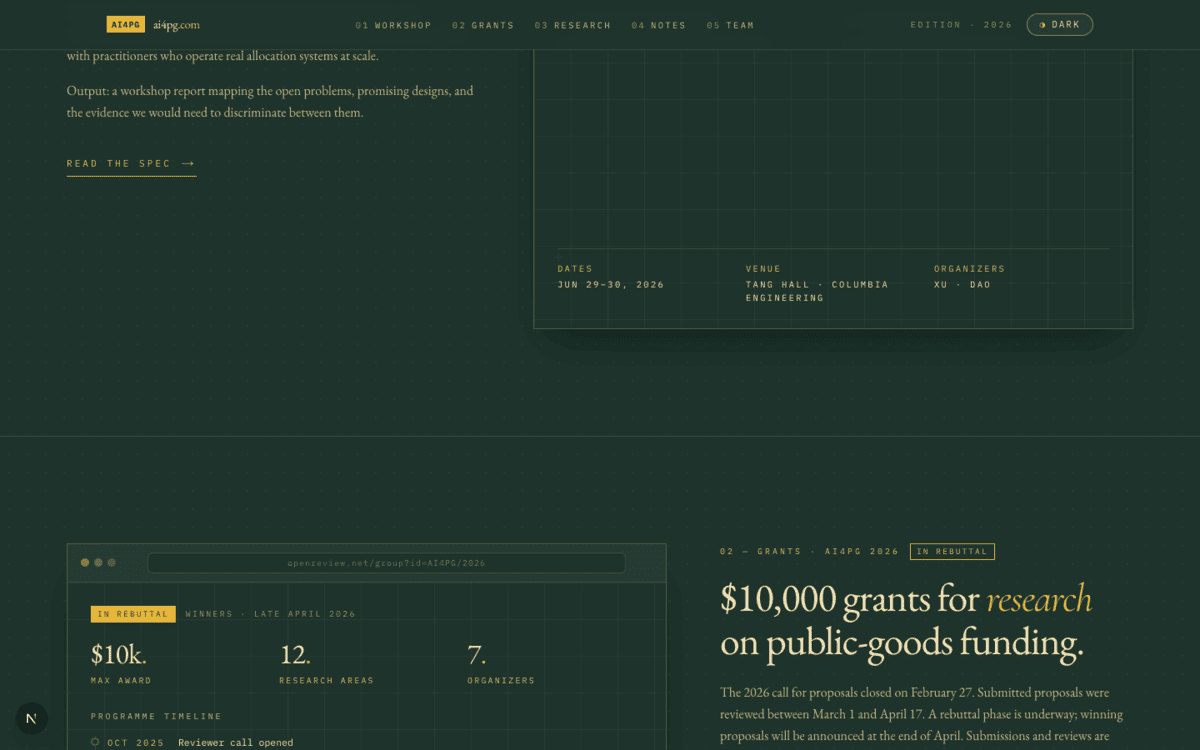Click the Programme Timeline heading
This screenshot has width=1200, height=750.
tap(156, 716)
